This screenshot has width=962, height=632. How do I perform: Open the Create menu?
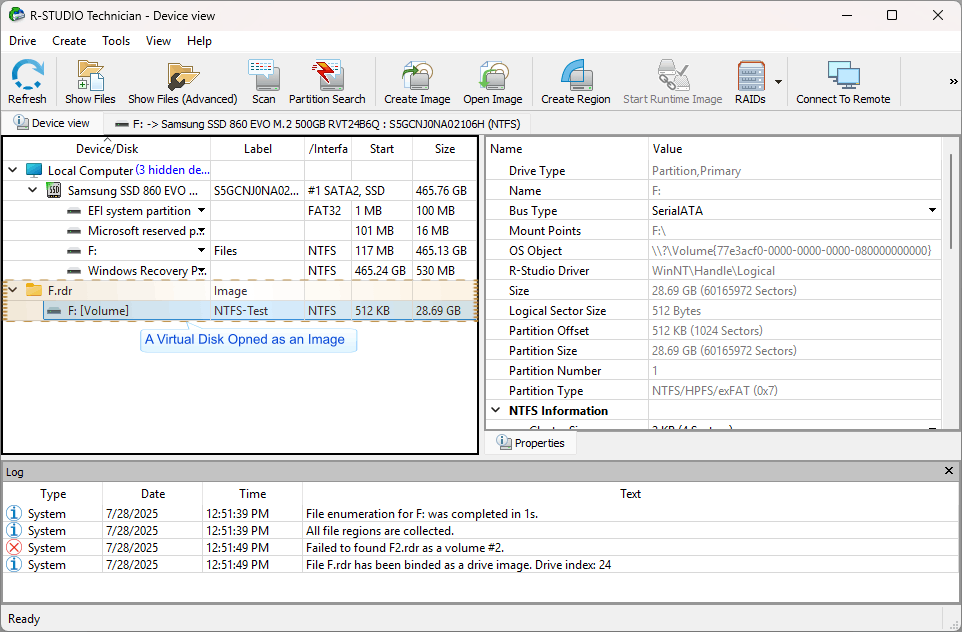[69, 40]
